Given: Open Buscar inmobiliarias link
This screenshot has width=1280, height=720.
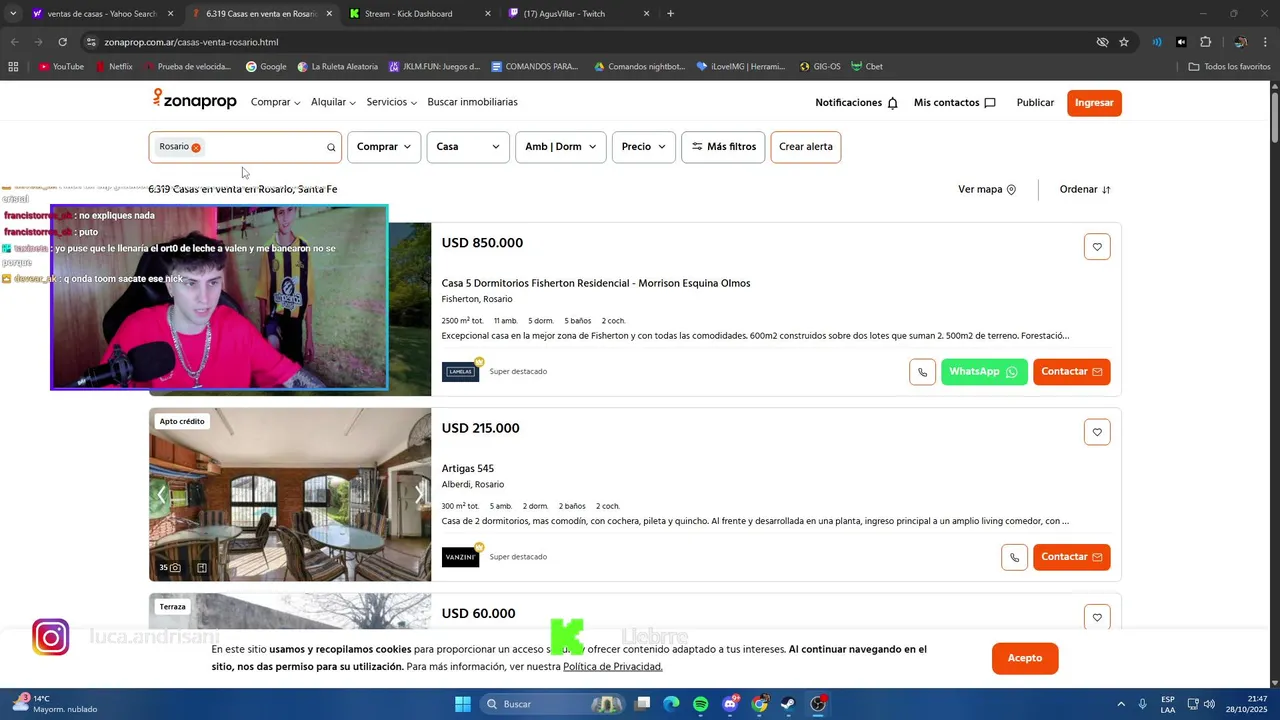Looking at the screenshot, I should pos(472,102).
